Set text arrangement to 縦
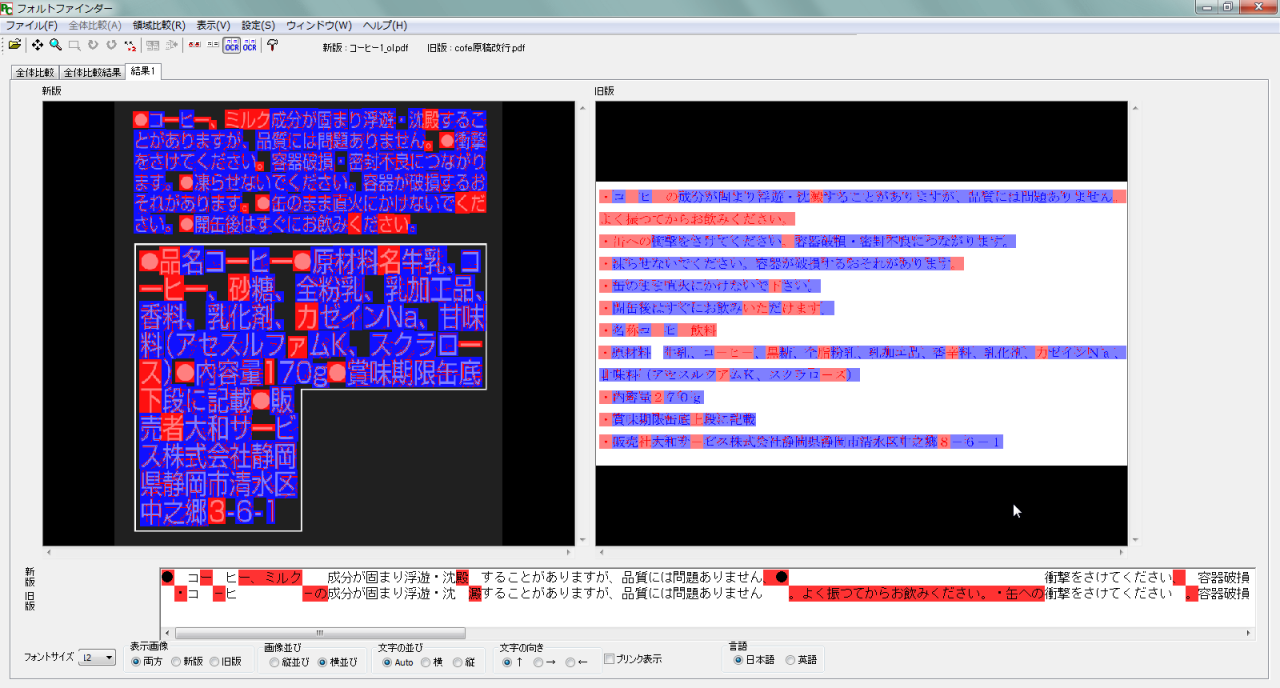Viewport: 1280px width, 688px height. (463, 662)
